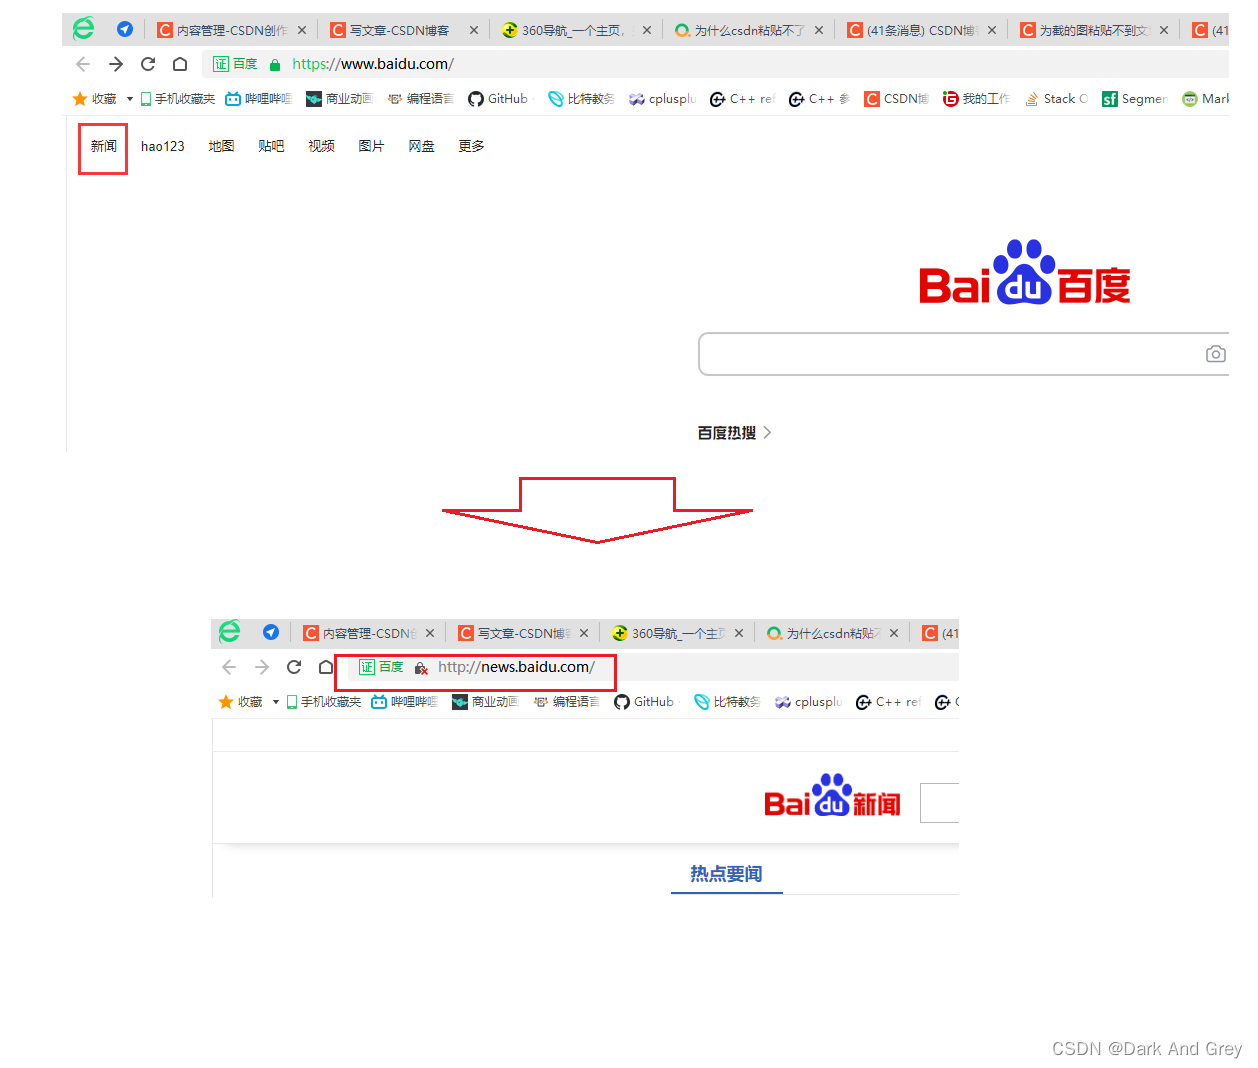Click the camera icon in Baidu search box
Screen dimensions: 1258x1068
(1216, 354)
